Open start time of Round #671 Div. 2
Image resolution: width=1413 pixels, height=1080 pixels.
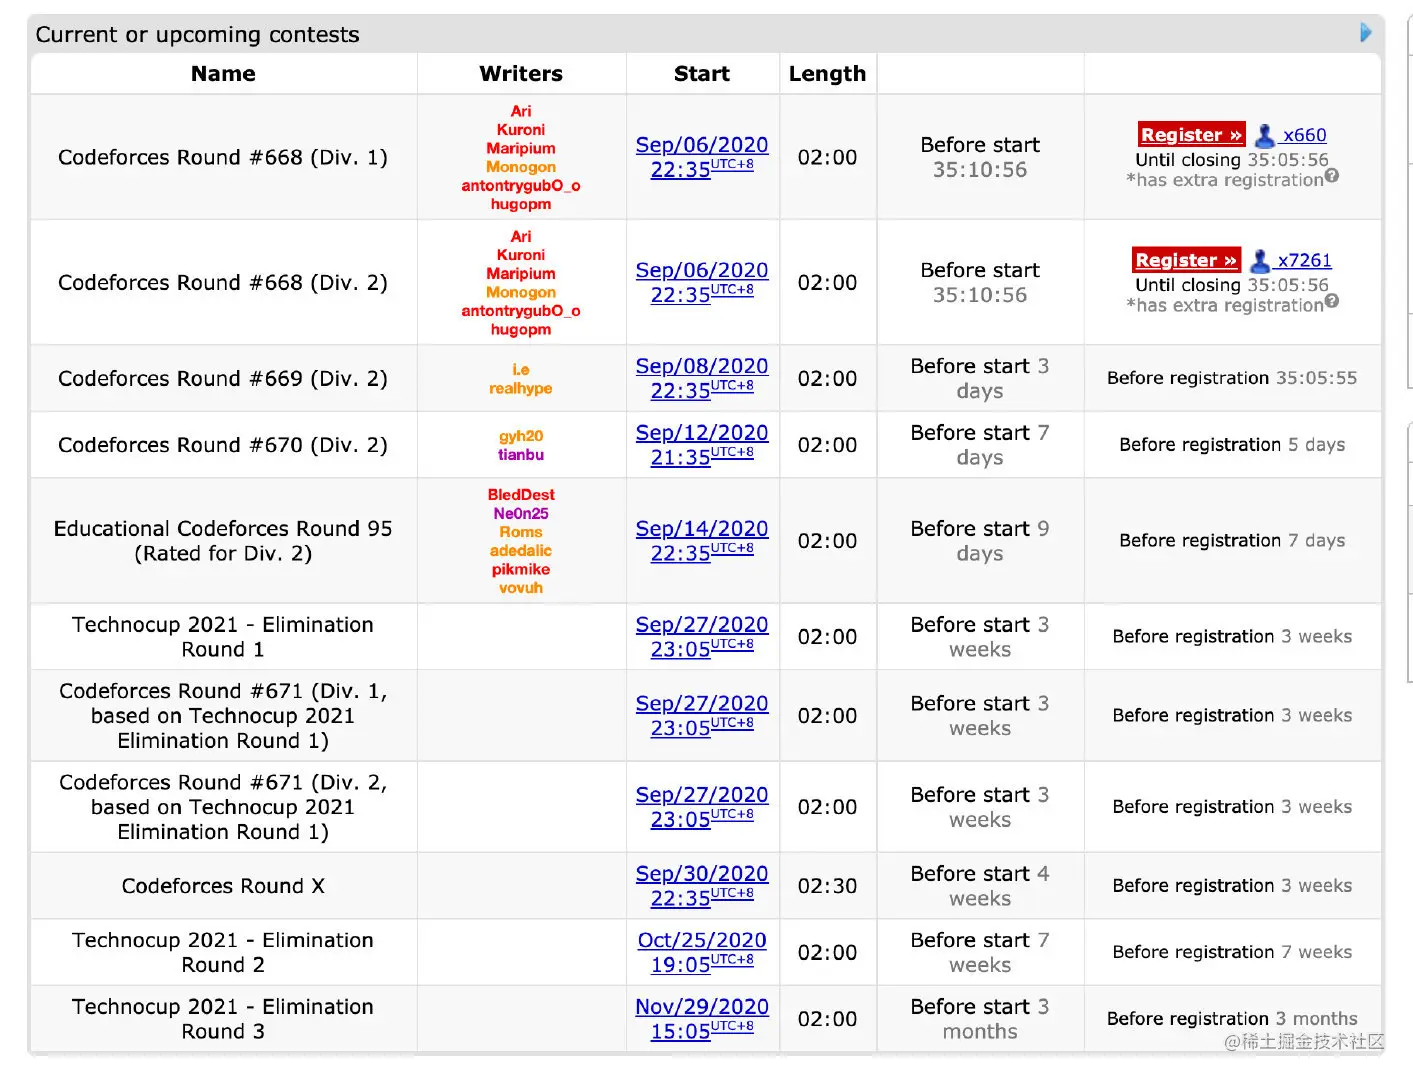point(702,807)
